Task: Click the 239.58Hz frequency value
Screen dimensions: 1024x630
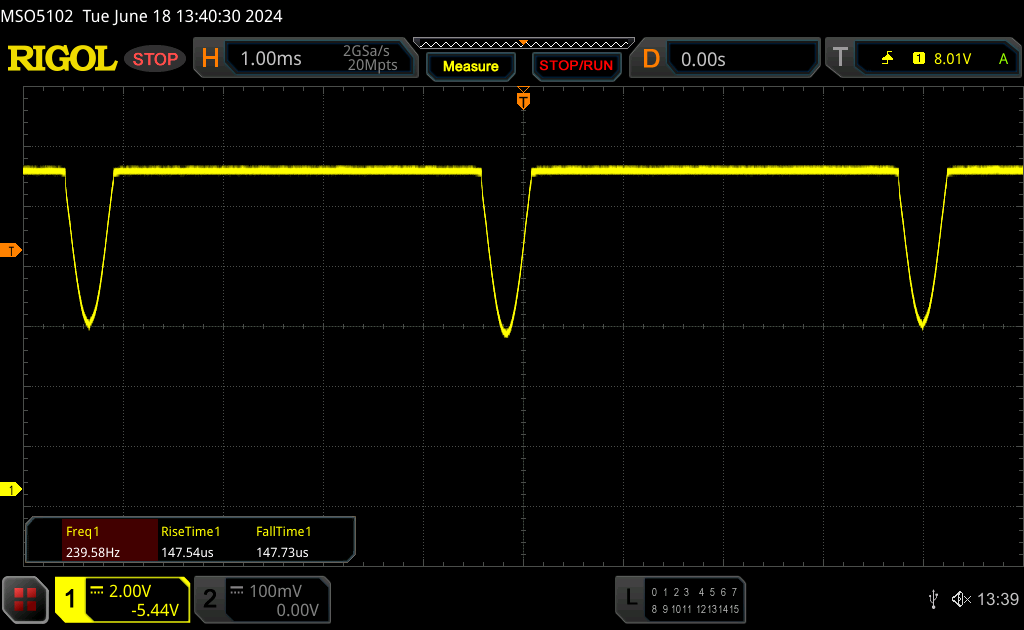Action: pos(93,552)
